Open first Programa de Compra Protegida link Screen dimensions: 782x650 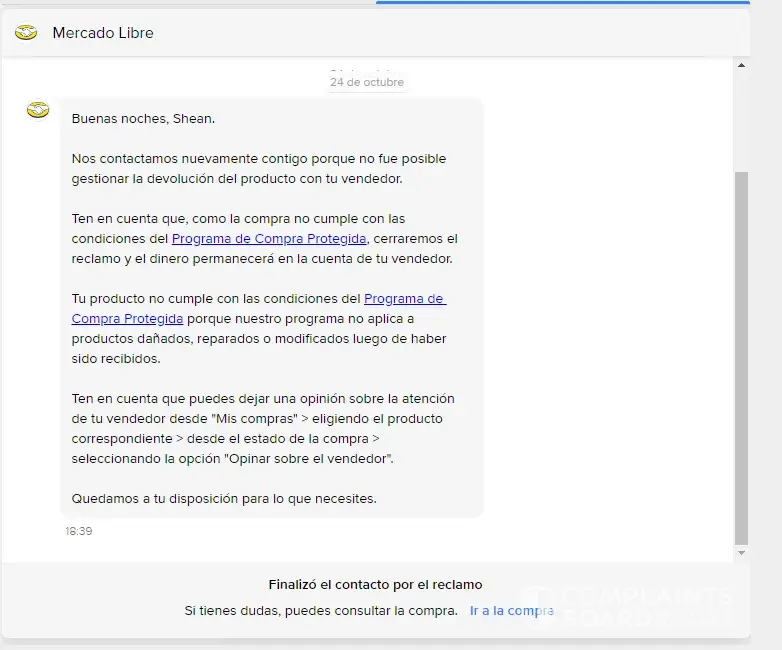269,239
